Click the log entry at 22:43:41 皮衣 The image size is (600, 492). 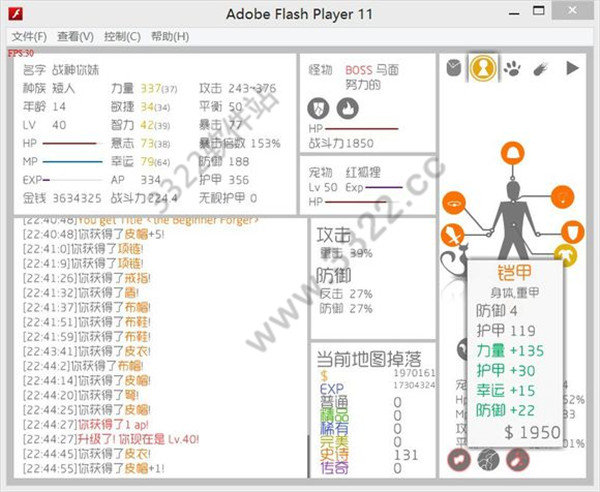pyautogui.click(x=87, y=351)
